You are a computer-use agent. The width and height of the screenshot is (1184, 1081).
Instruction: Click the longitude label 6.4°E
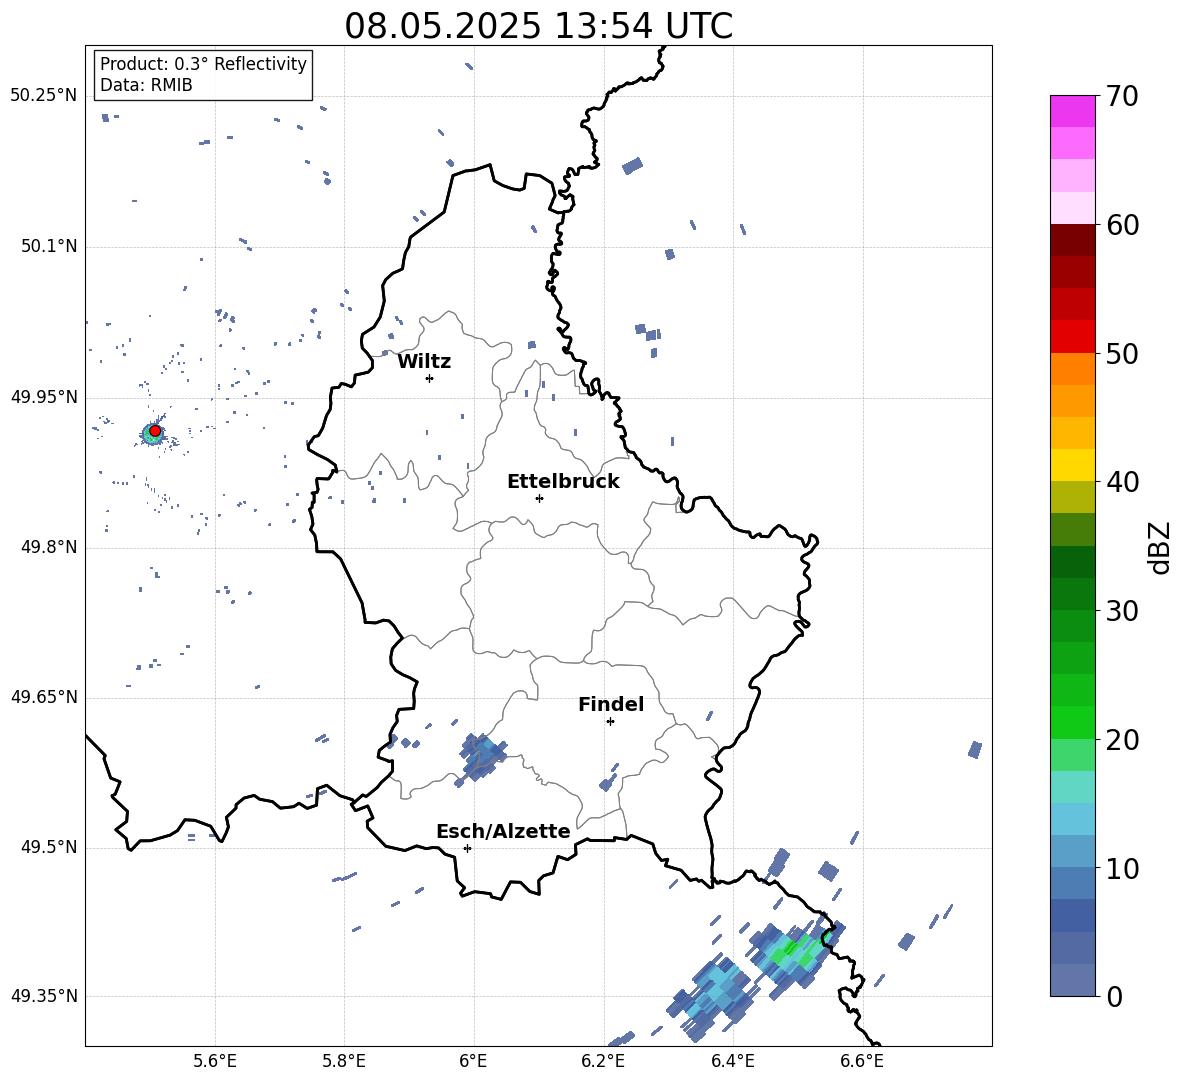coord(732,1061)
